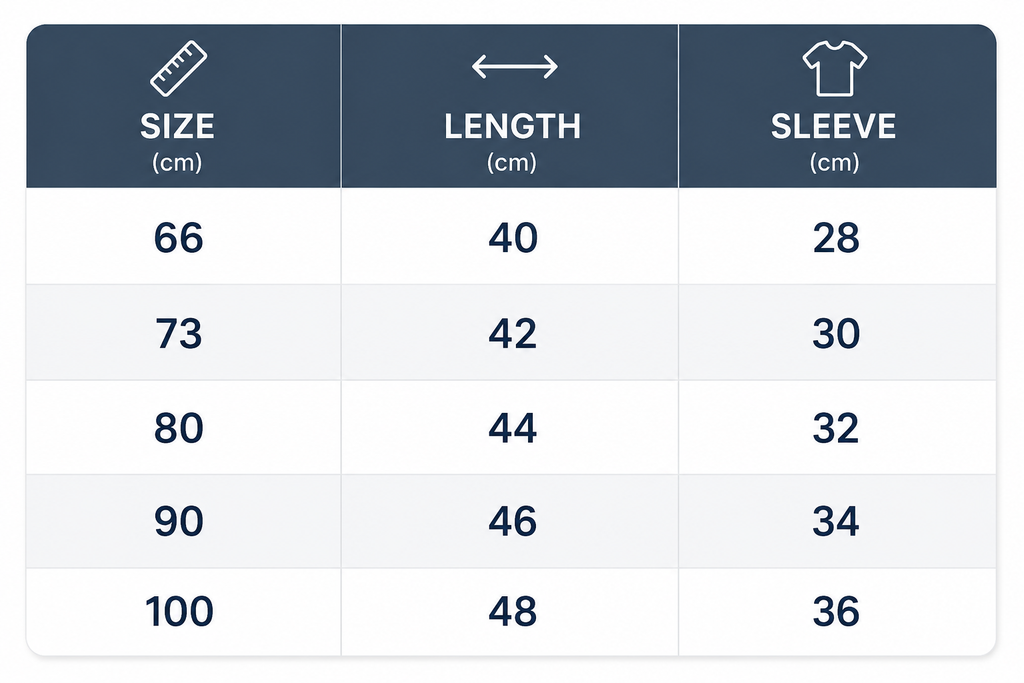
Task: Select the SIZE column header text
Action: 178,126
